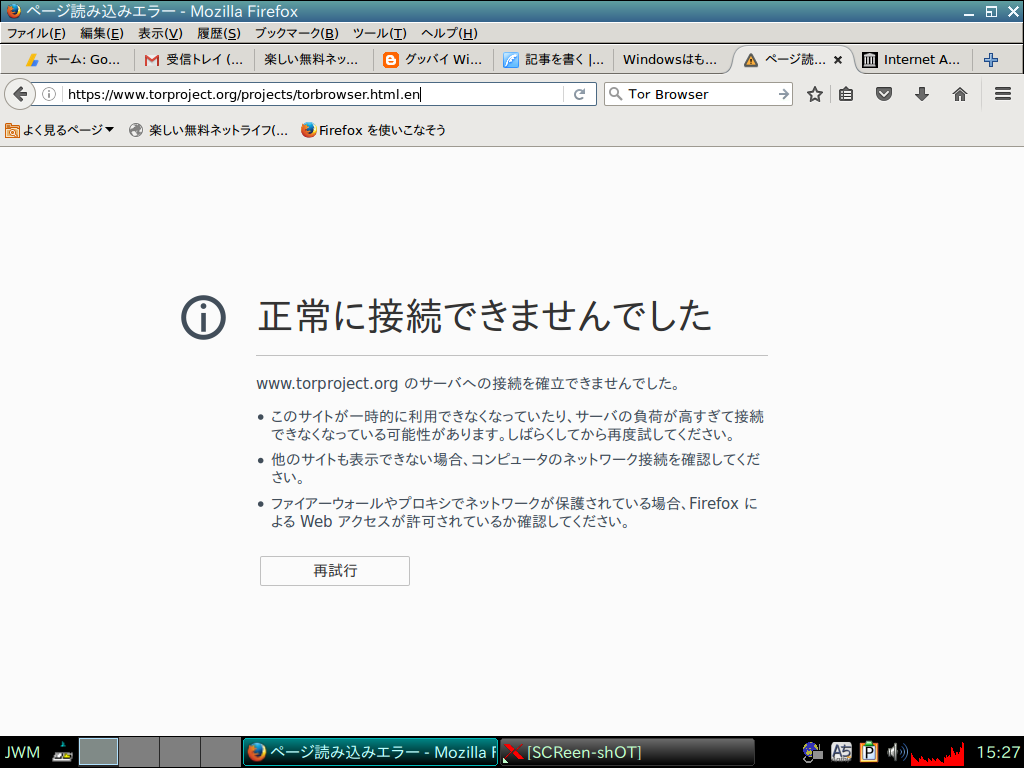Click the www.torproject.org connection error text
The height and width of the screenshot is (768, 1024).
(x=468, y=383)
